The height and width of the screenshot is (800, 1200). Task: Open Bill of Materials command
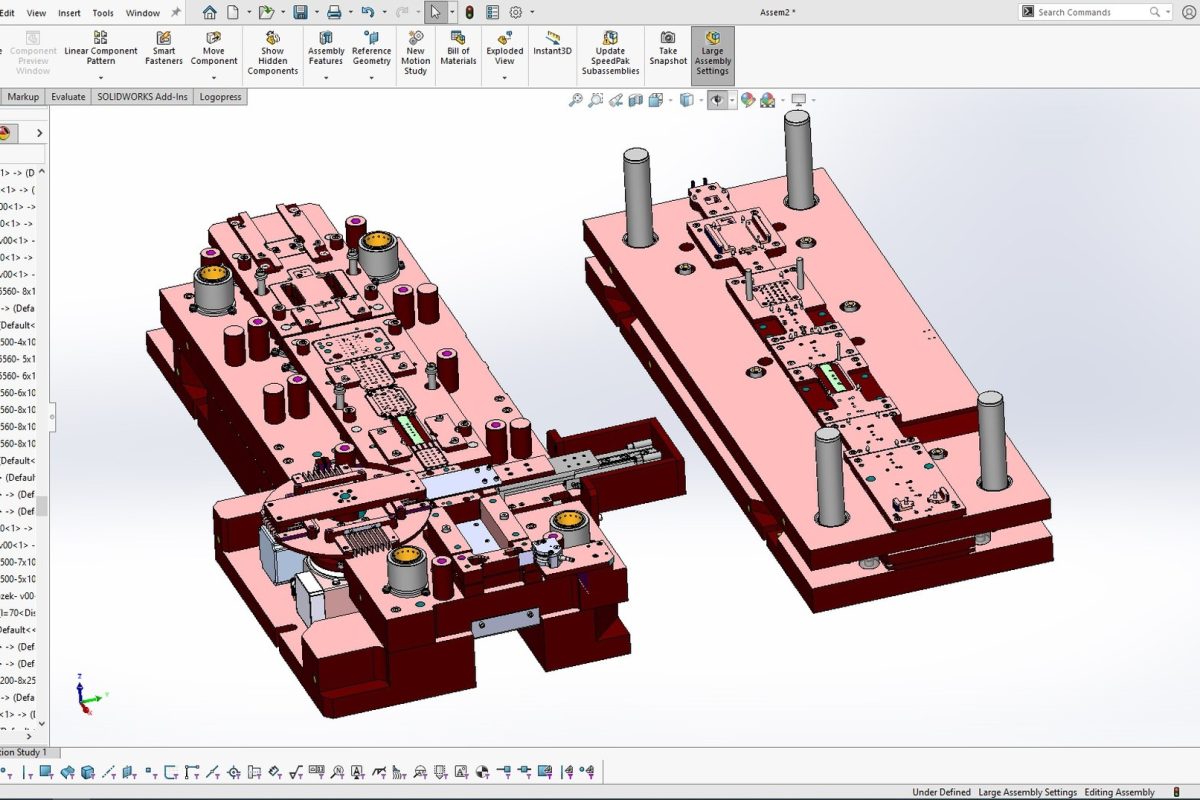(458, 50)
